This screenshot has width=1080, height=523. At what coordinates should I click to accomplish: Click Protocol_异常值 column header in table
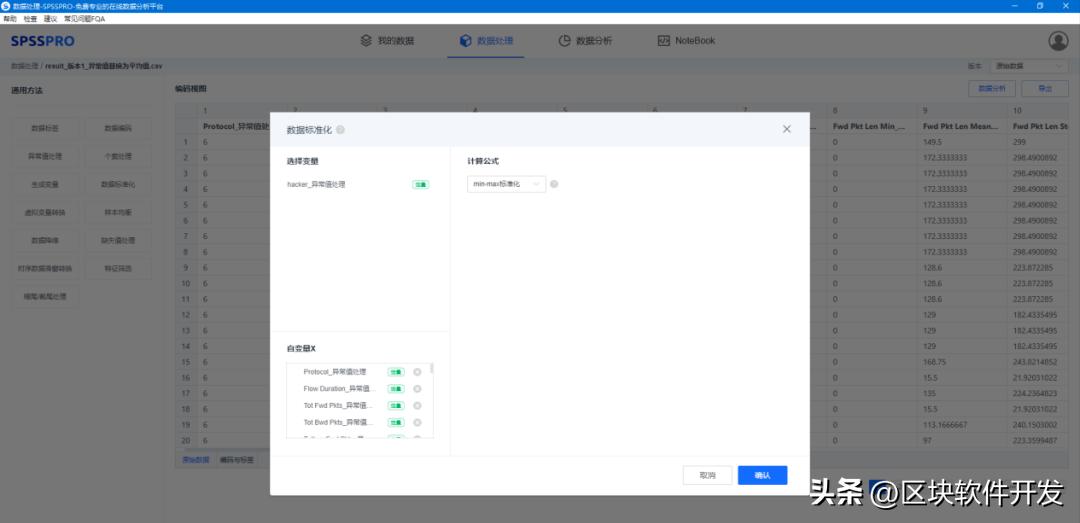point(236,126)
